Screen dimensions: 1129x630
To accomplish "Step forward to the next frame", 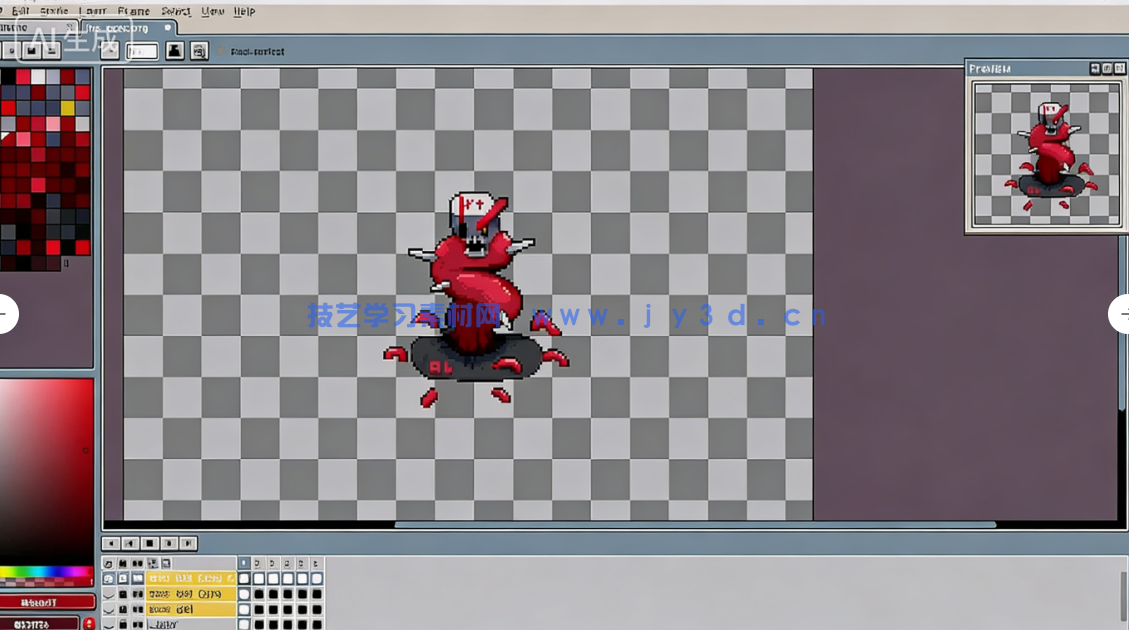I will coord(169,544).
